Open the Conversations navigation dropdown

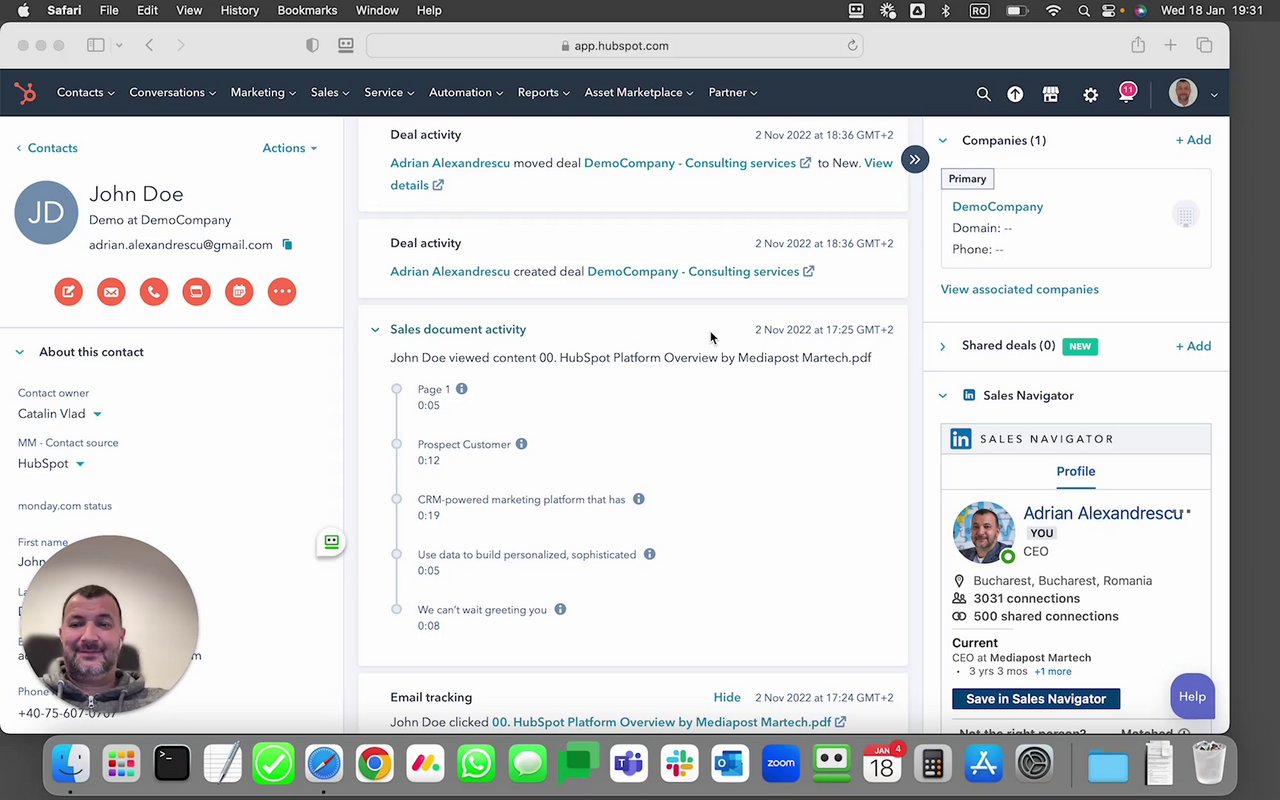coord(173,93)
